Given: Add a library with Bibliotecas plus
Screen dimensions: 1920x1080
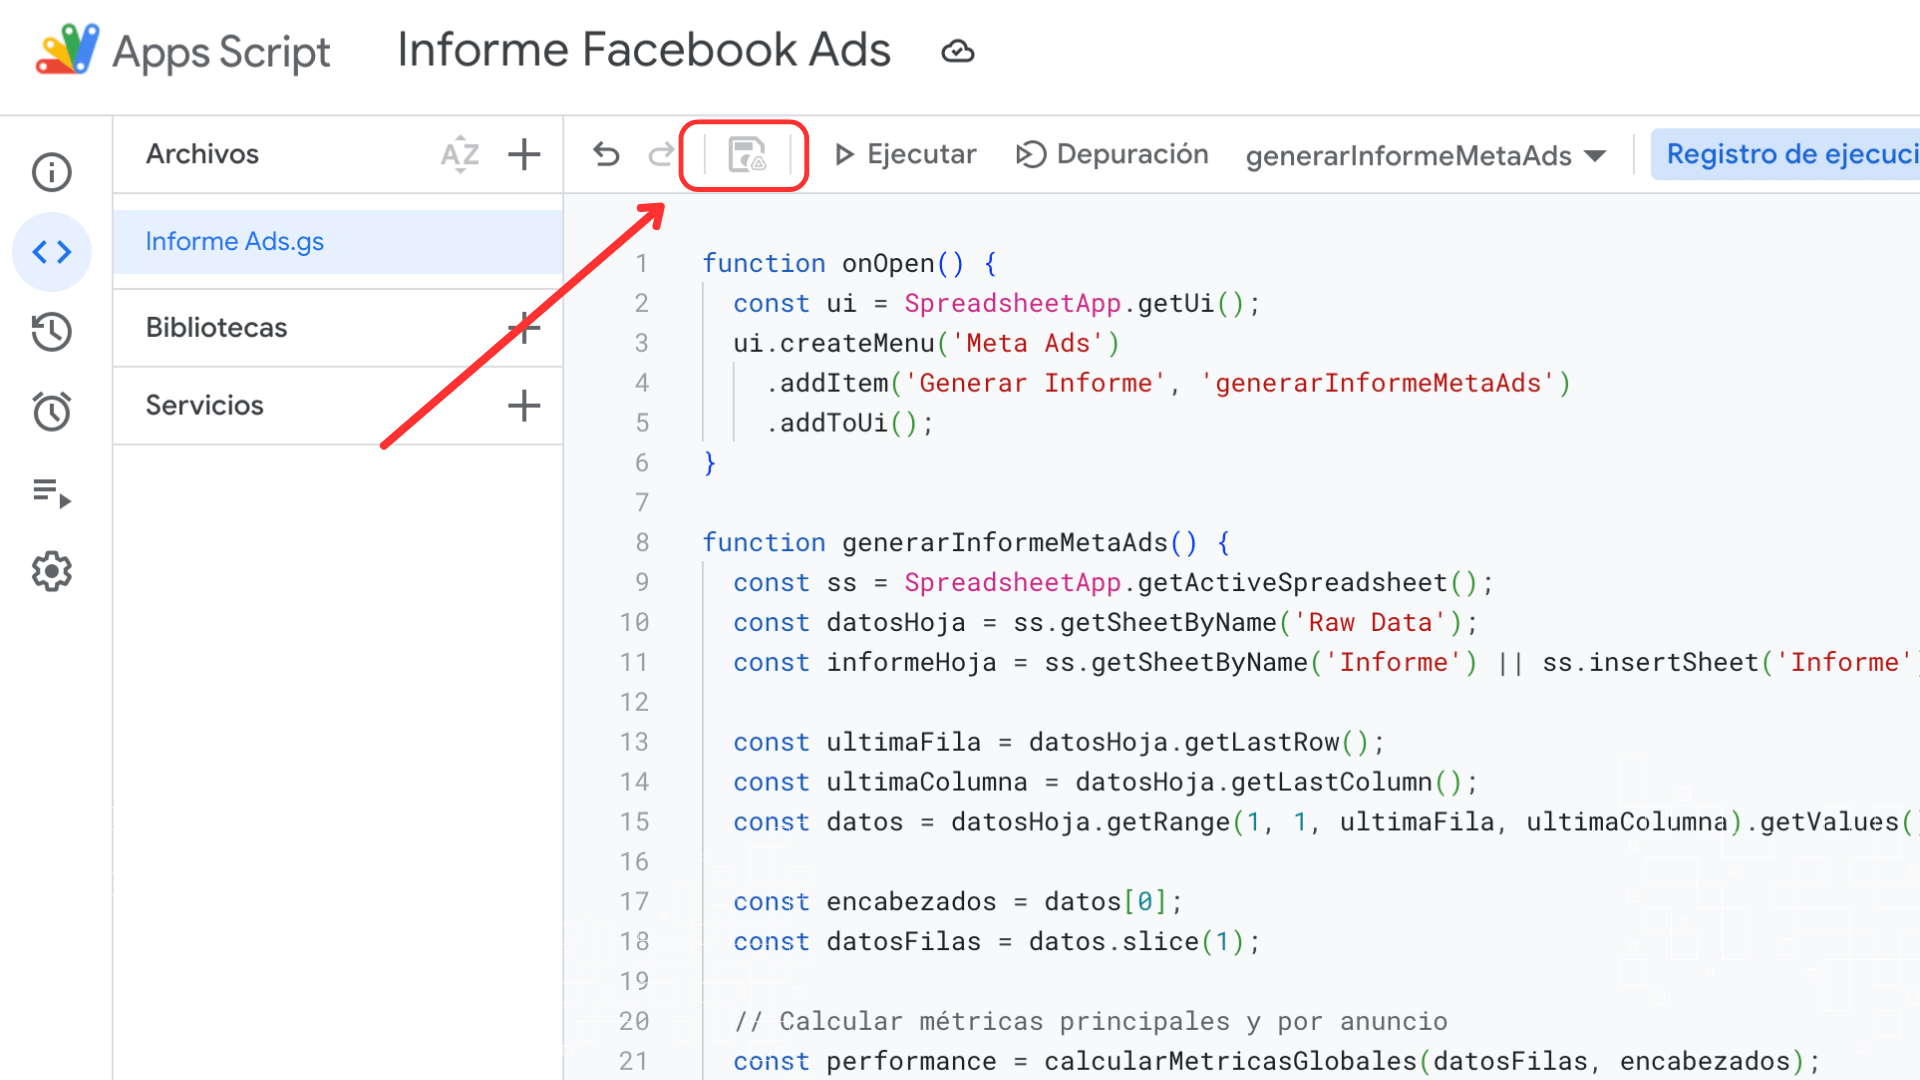Looking at the screenshot, I should click(524, 327).
